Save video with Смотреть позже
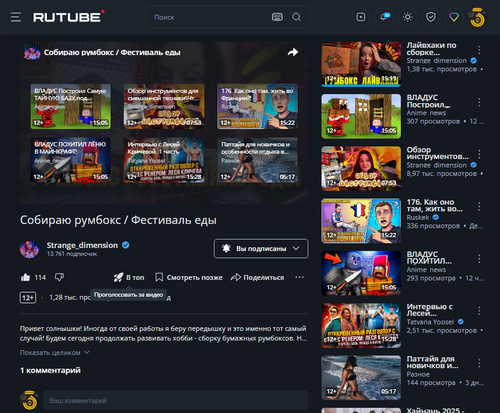The height and width of the screenshot is (413, 500). pyautogui.click(x=189, y=277)
